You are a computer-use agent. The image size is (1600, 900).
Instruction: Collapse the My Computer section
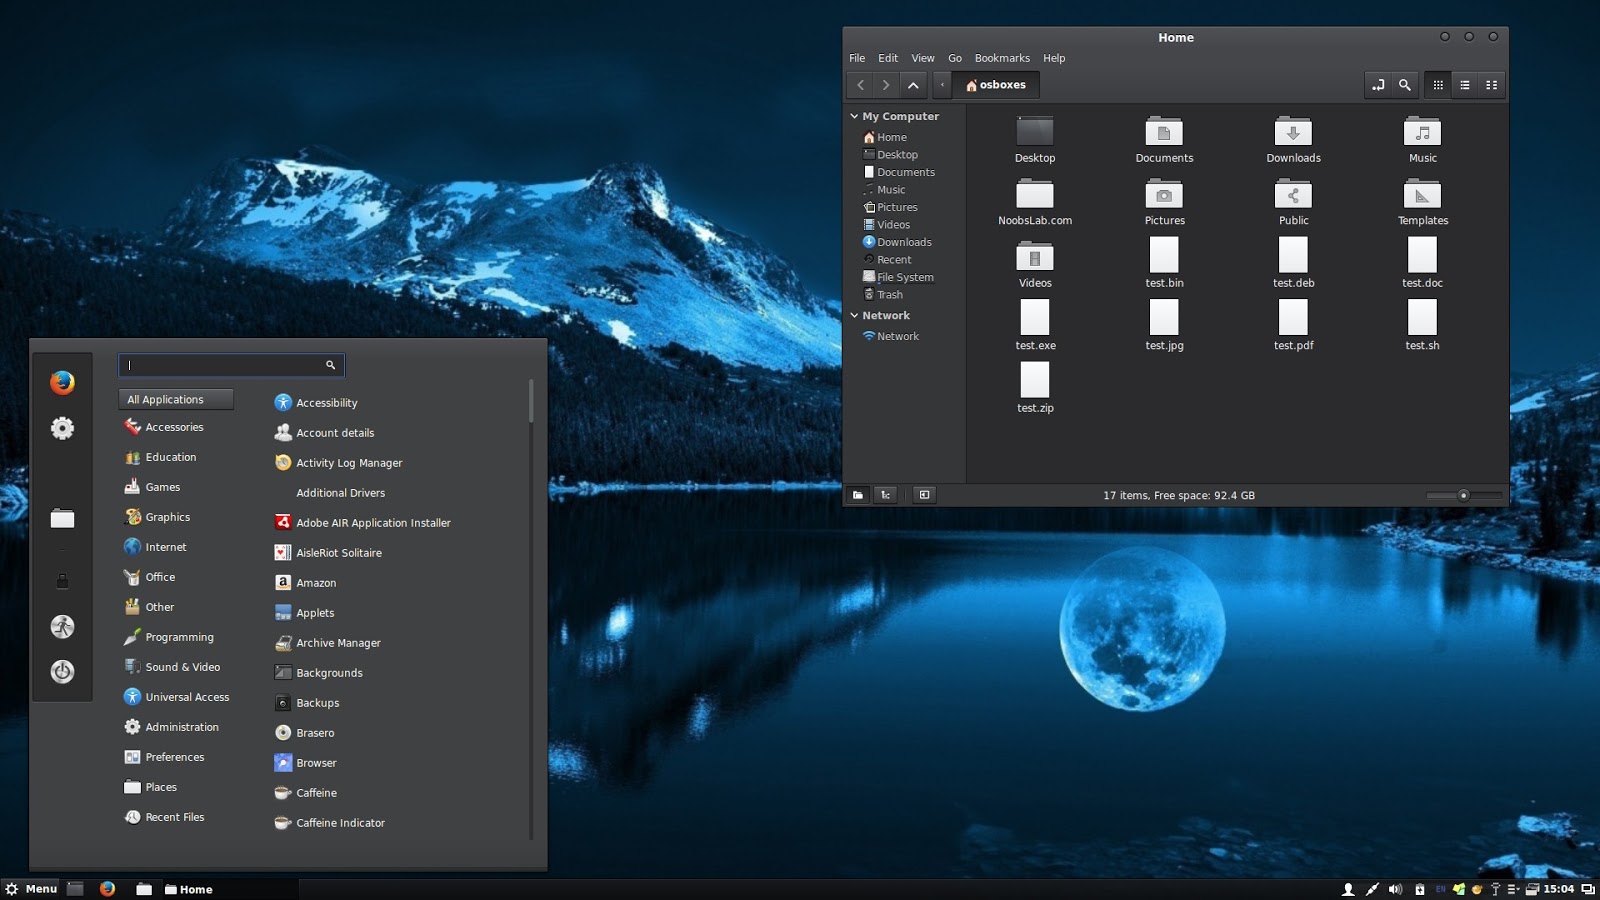click(x=855, y=116)
